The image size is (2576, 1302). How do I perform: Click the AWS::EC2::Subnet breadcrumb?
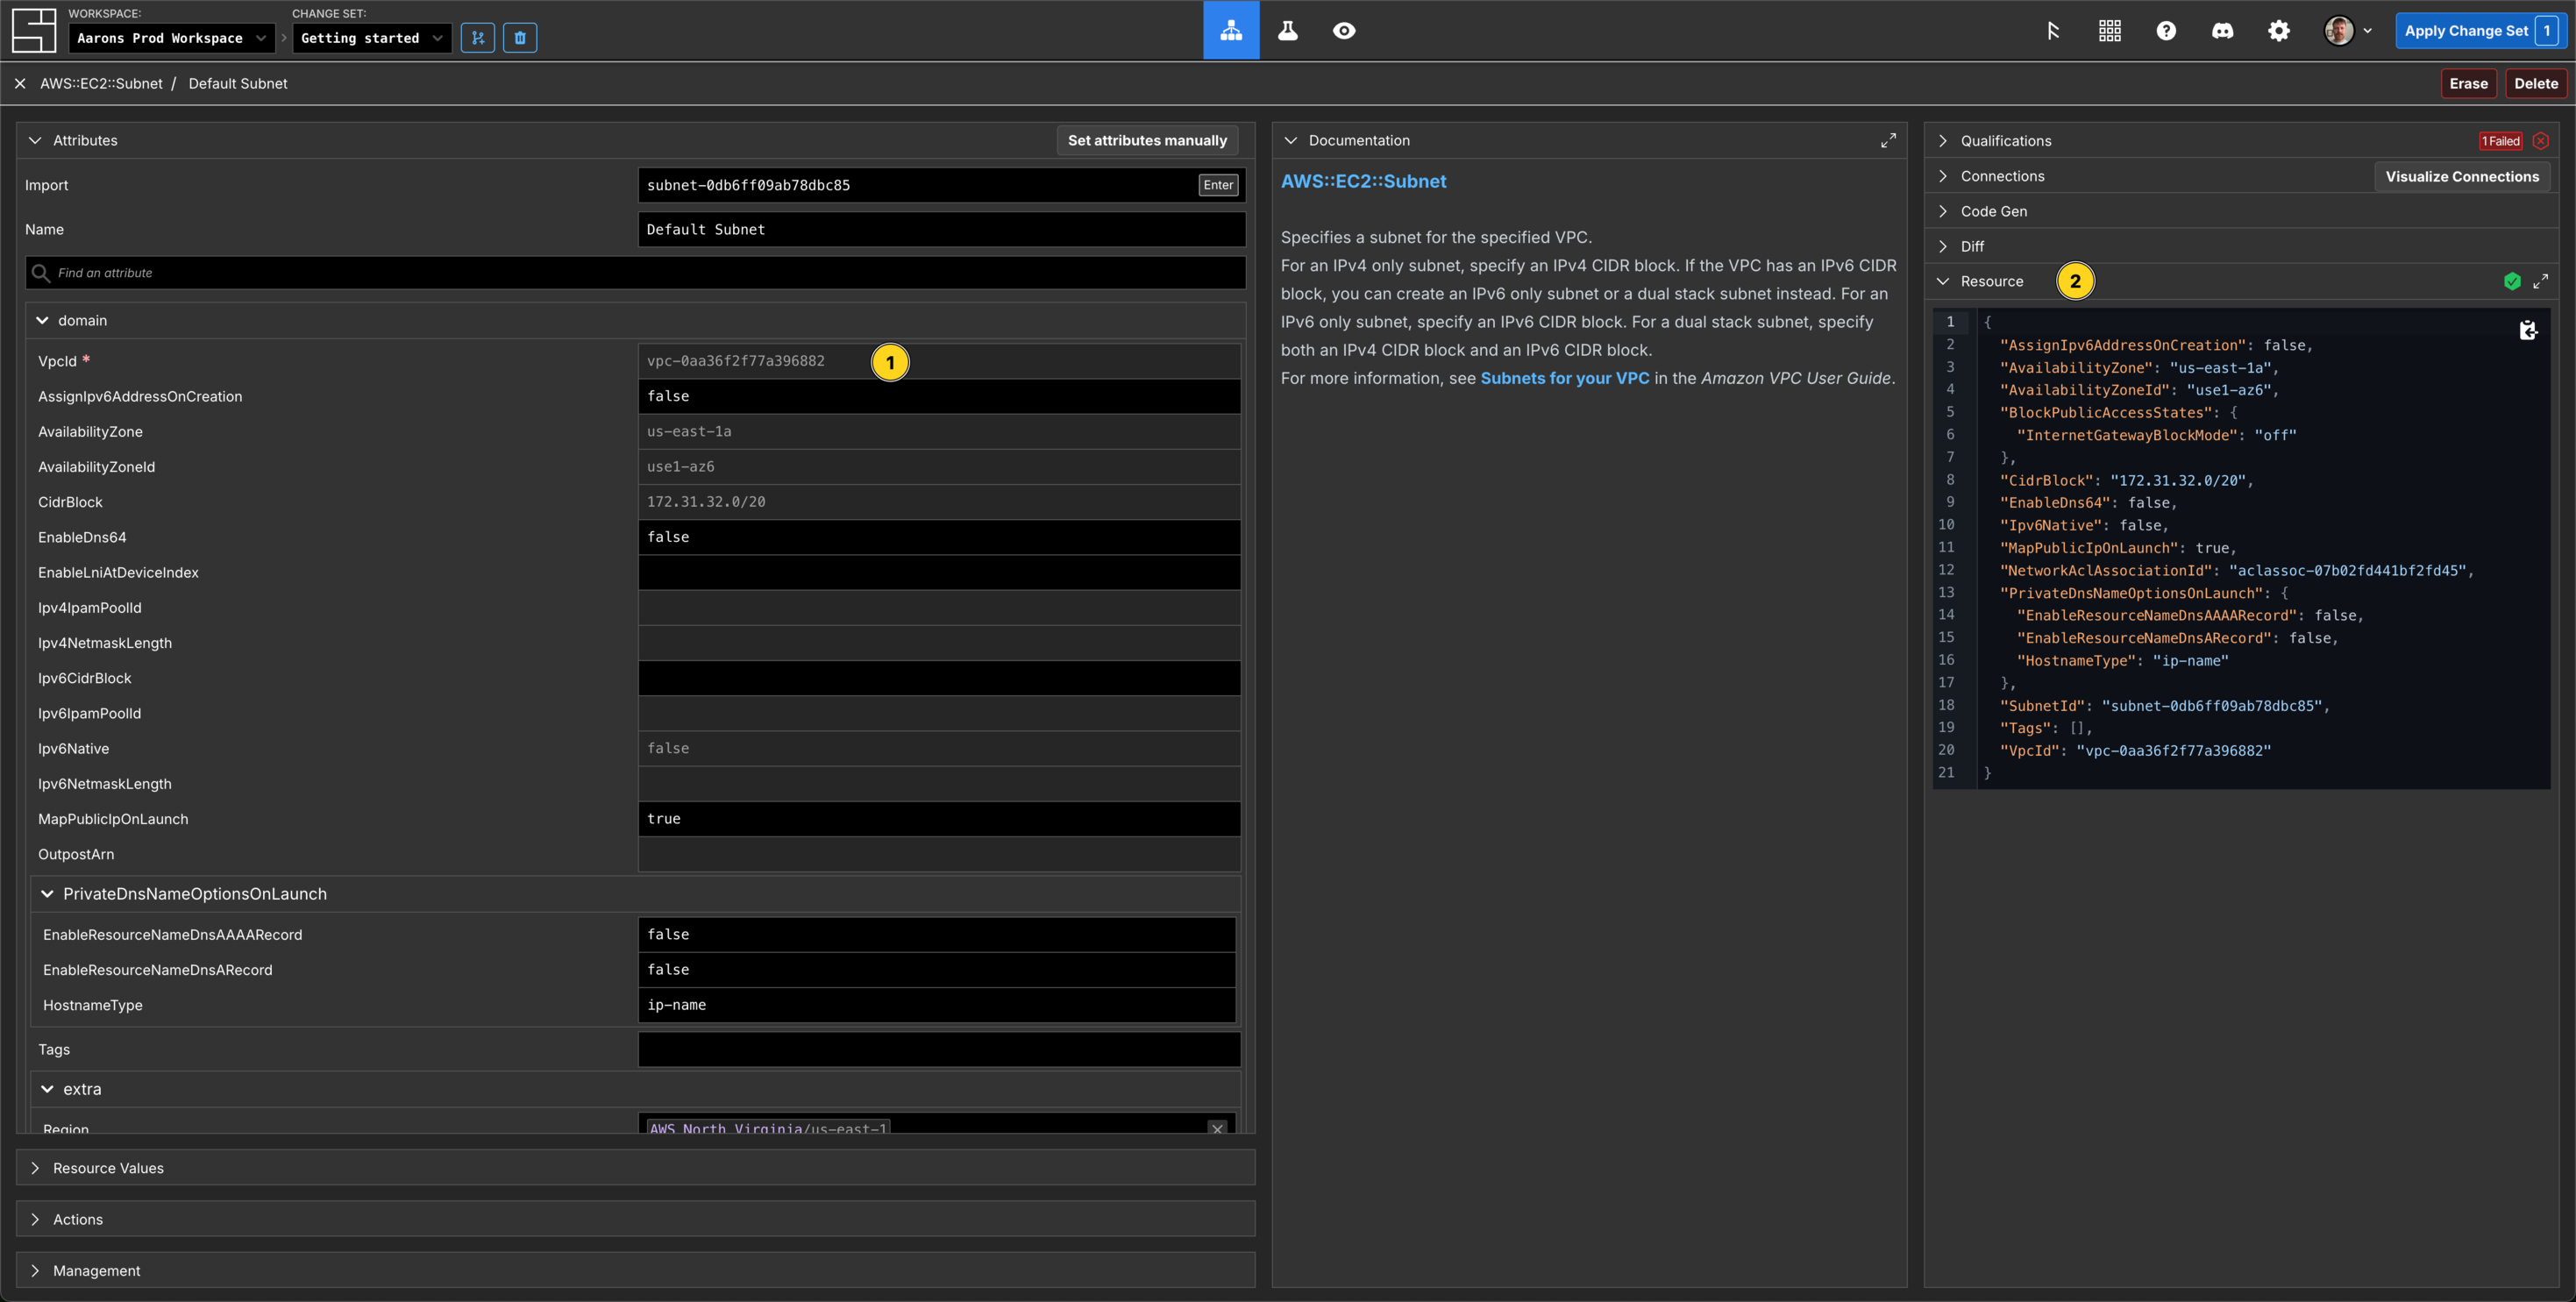coord(101,84)
